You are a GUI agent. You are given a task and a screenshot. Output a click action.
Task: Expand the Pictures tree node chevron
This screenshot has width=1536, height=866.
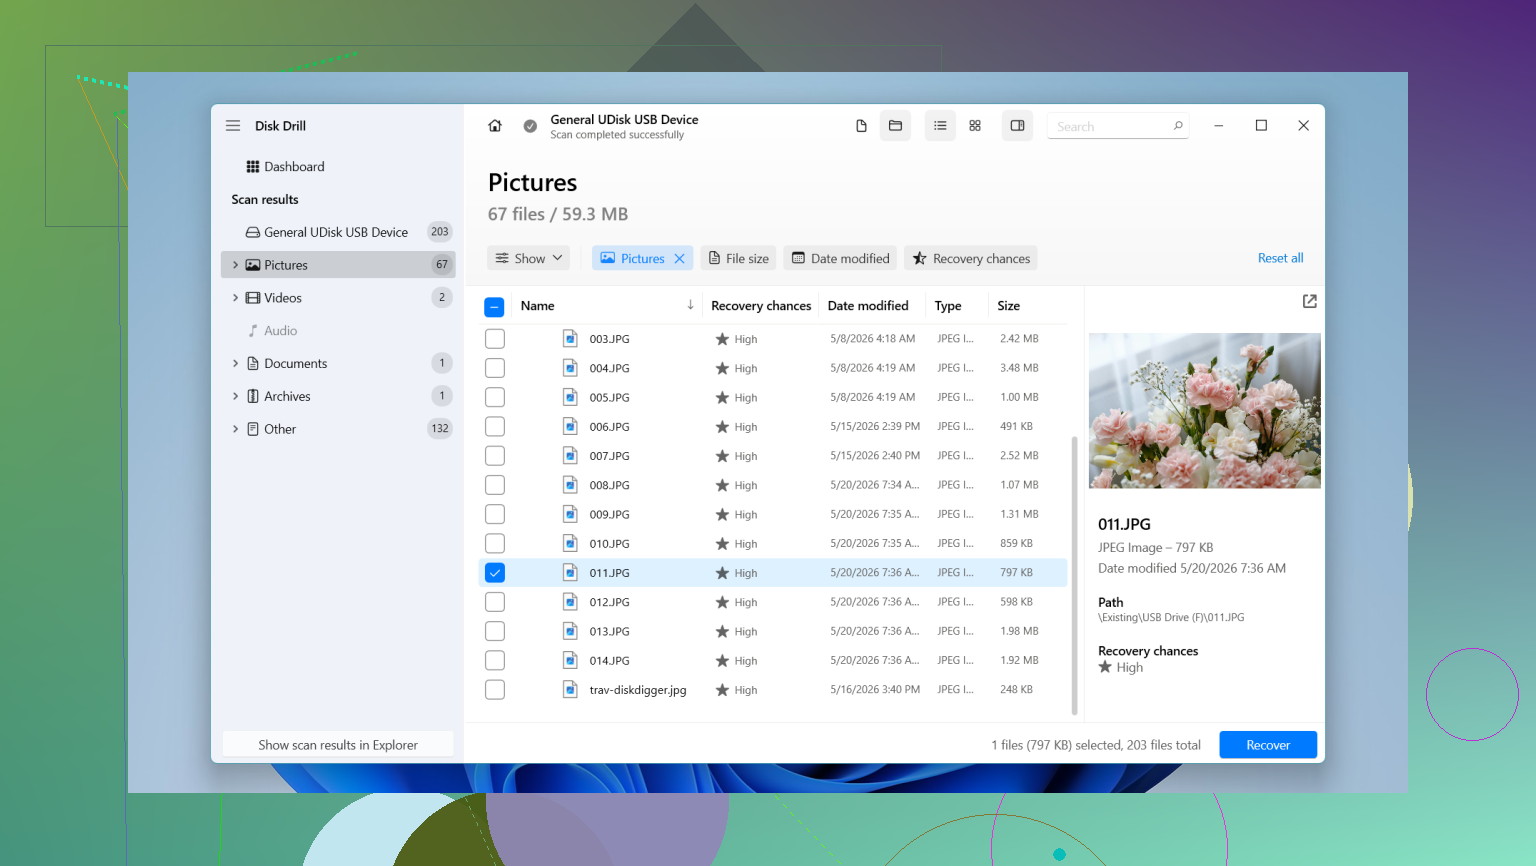(x=236, y=265)
